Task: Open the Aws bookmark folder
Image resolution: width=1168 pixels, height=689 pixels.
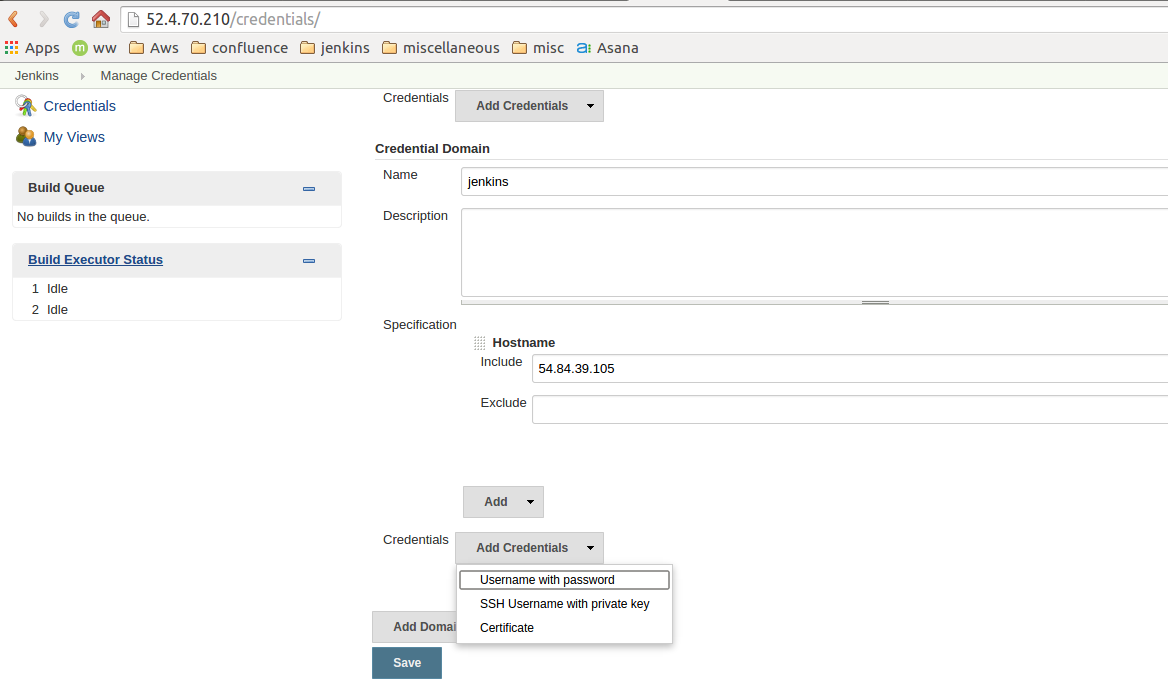Action: [x=153, y=48]
